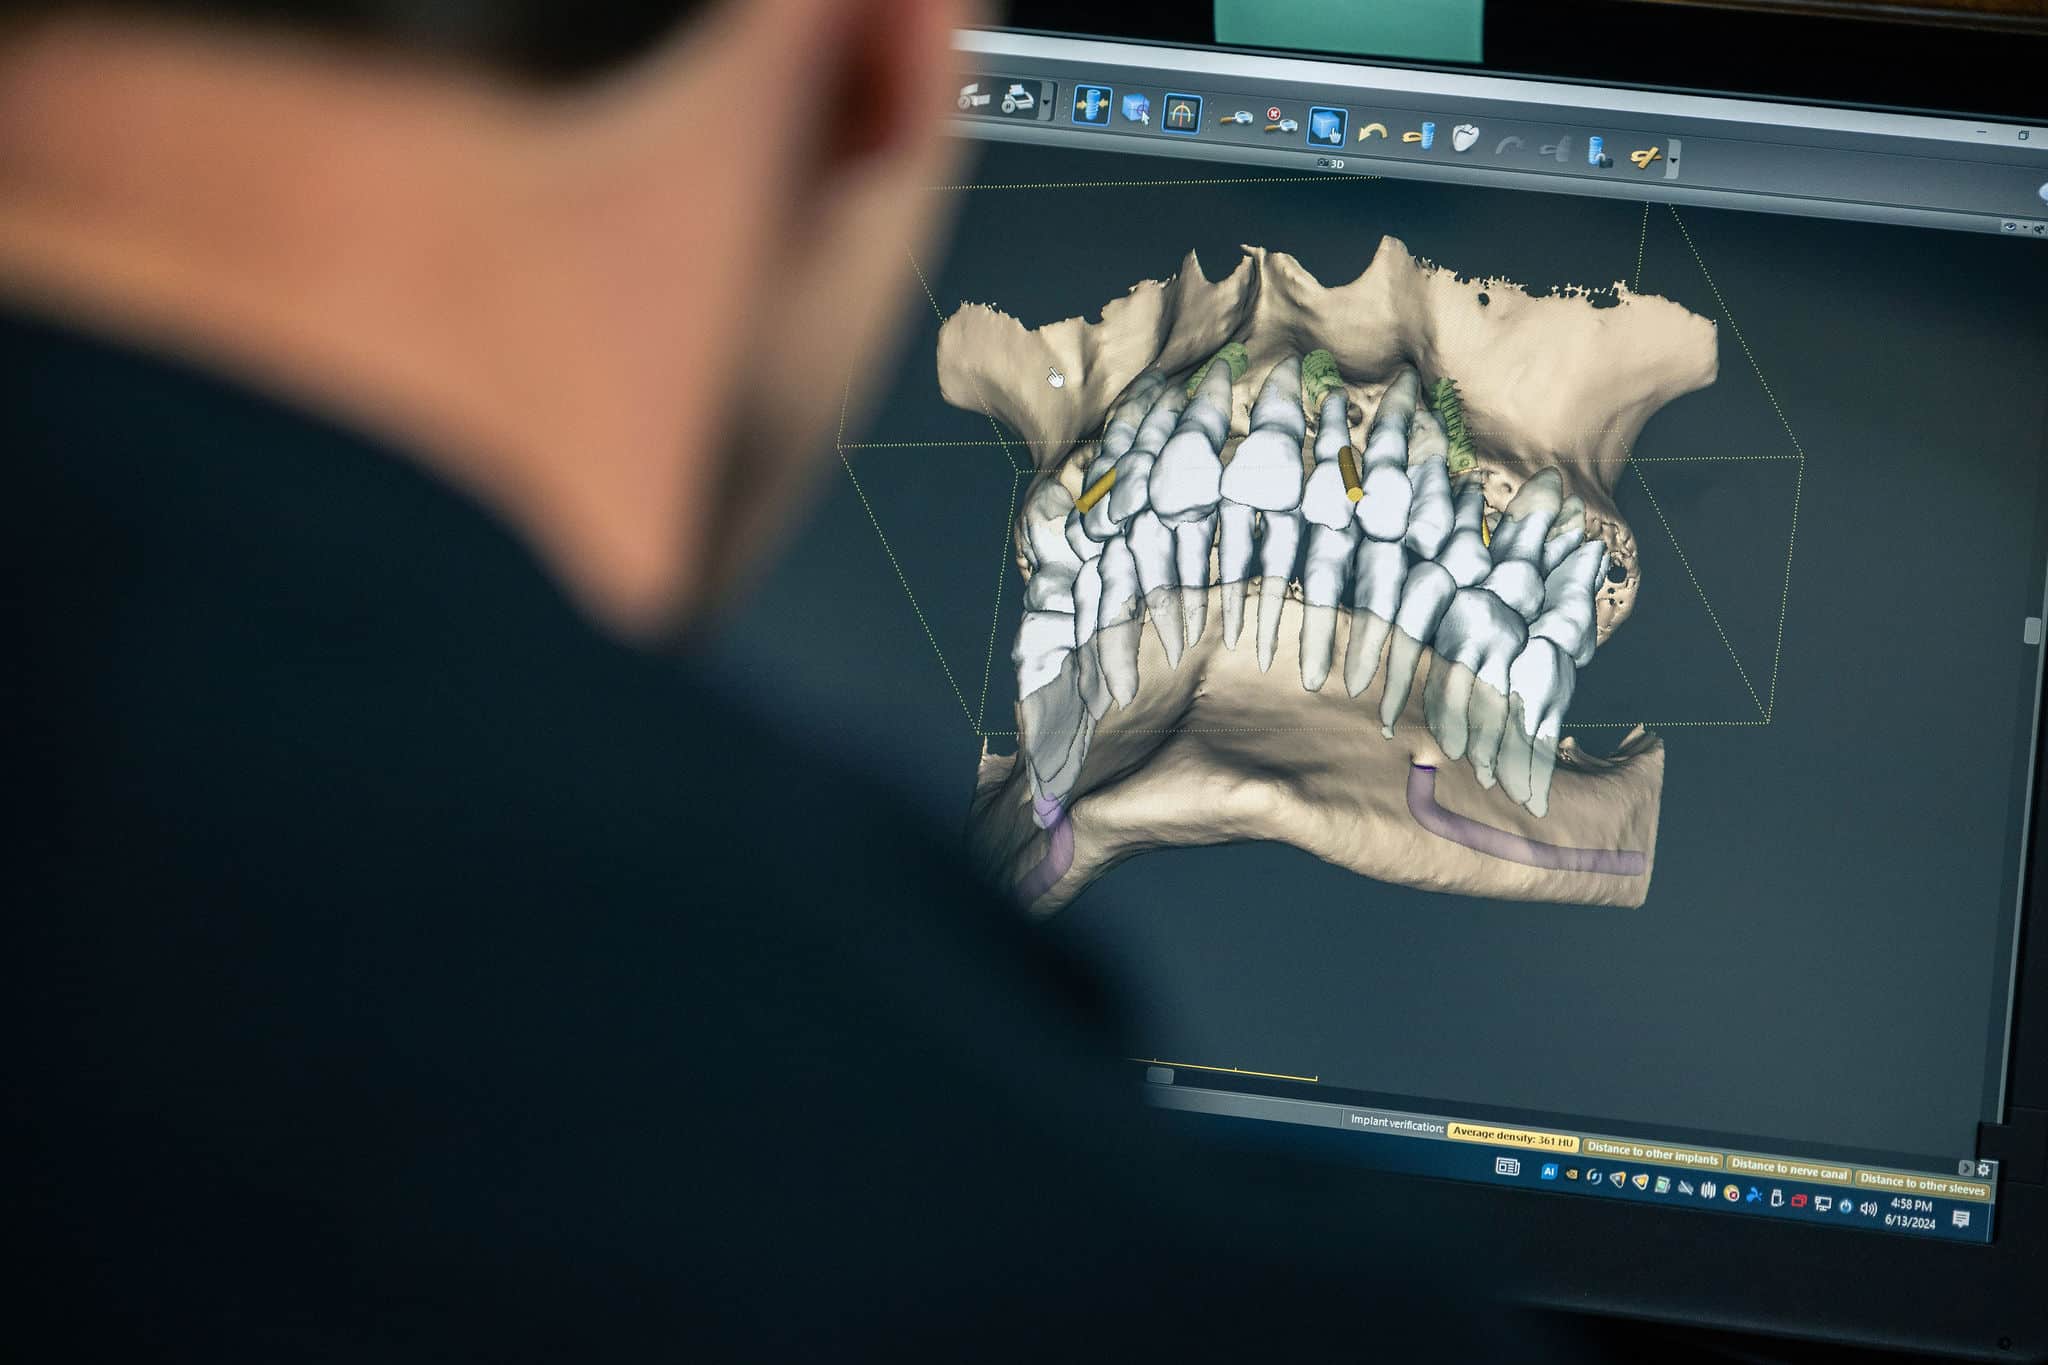The width and height of the screenshot is (2048, 1365).
Task: Expand status bar chevron beside gear icon
Action: point(1965,1167)
